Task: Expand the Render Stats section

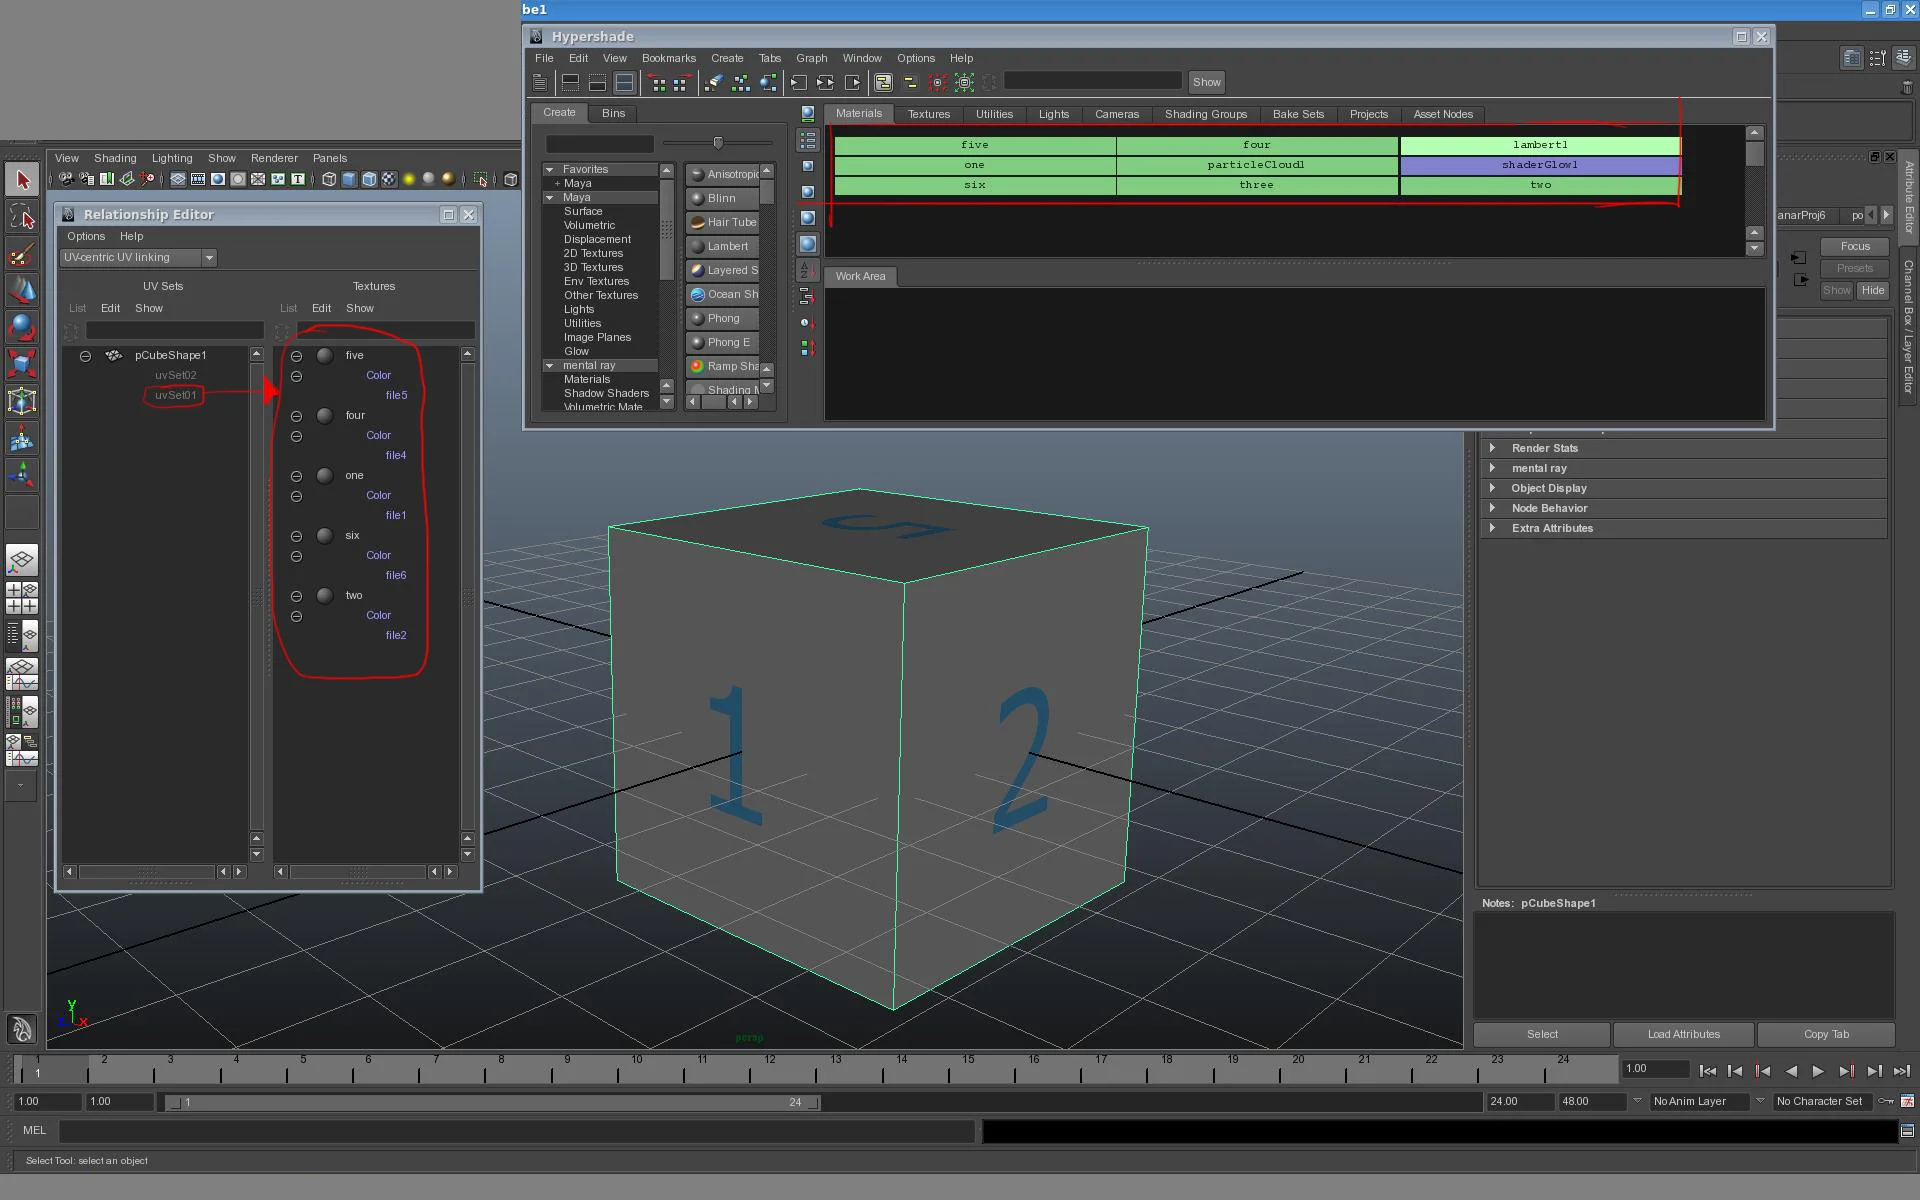Action: point(1492,448)
